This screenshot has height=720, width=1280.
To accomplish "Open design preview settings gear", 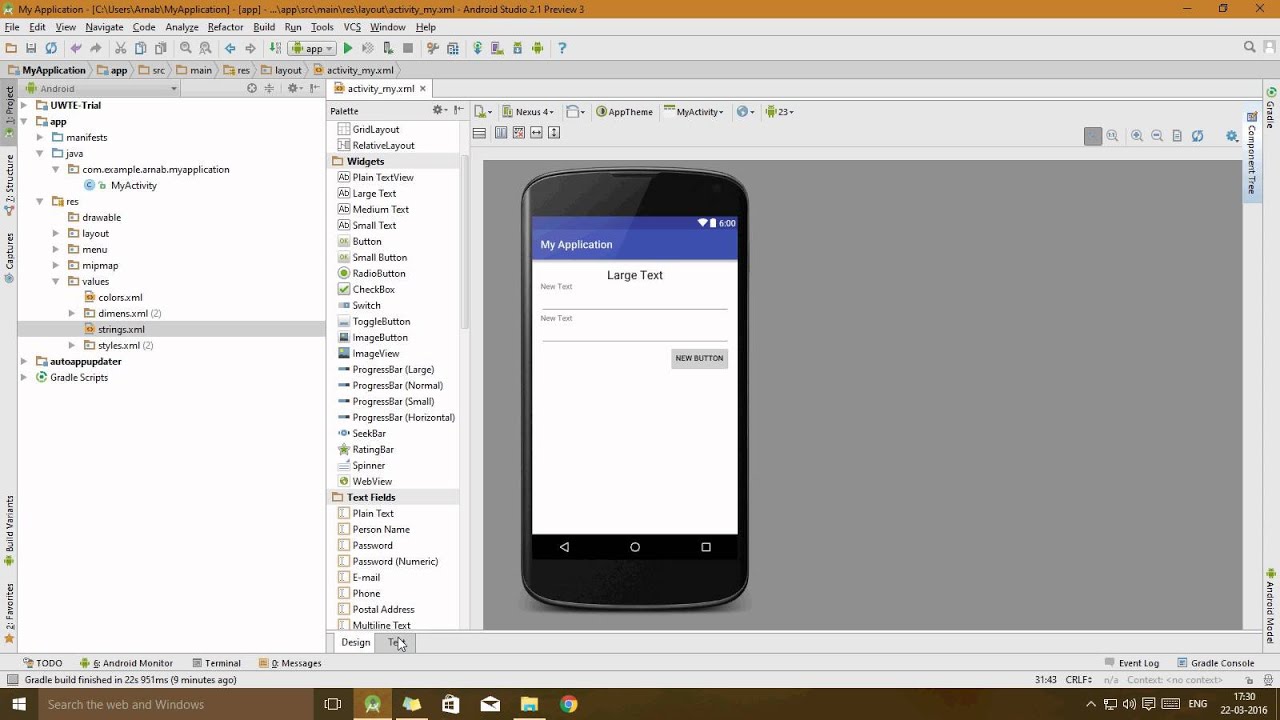I will coord(1232,136).
